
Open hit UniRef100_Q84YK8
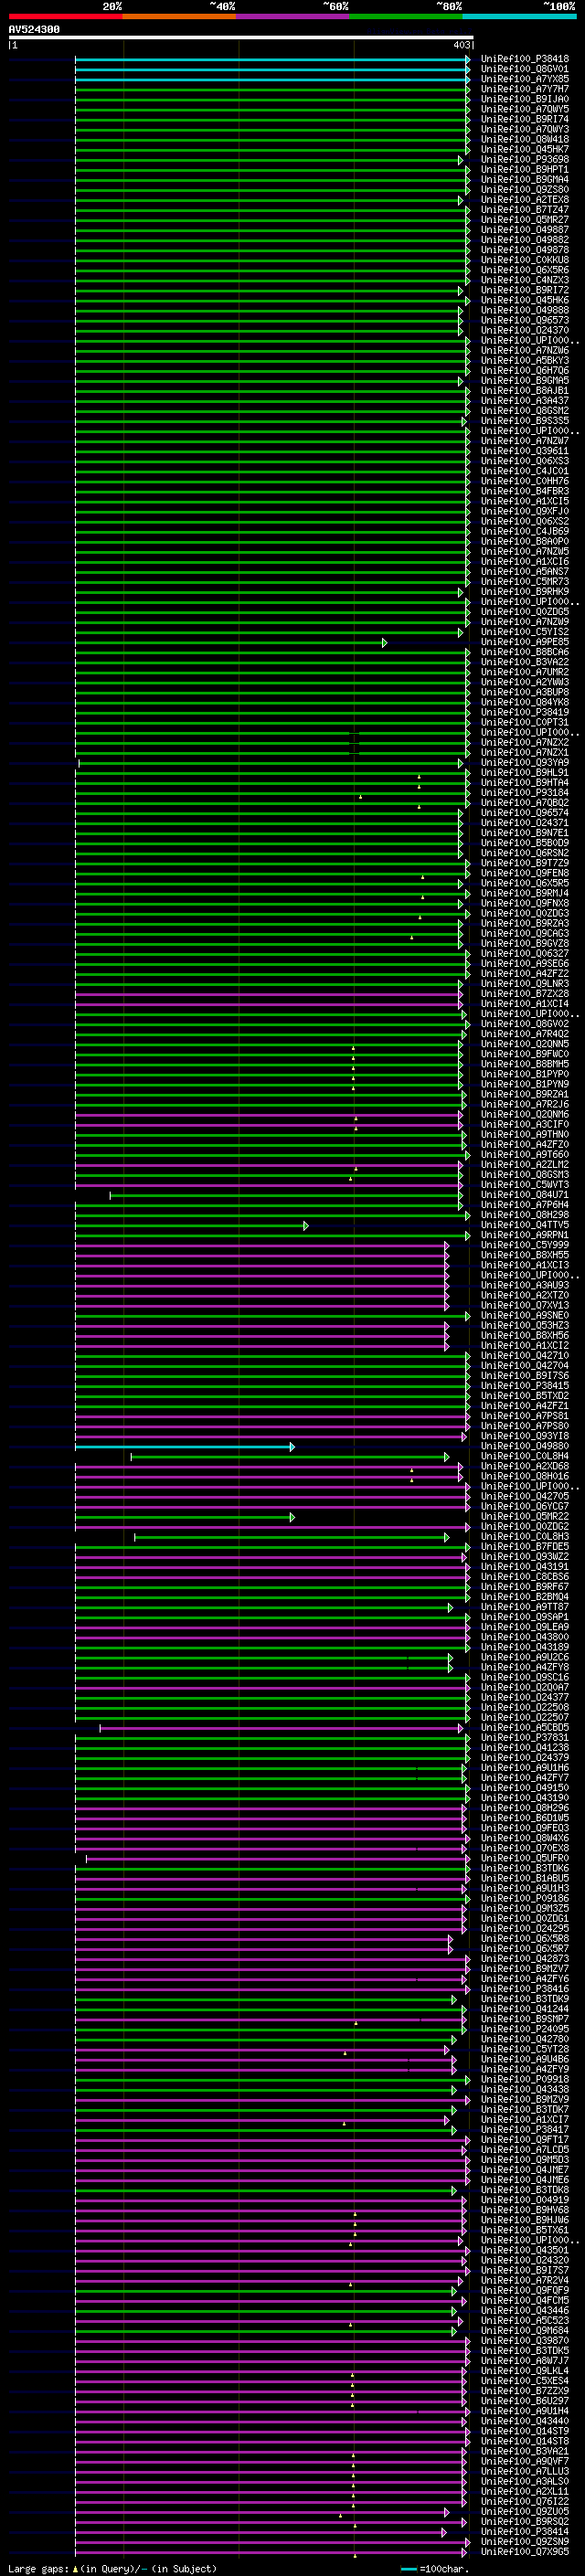tap(525, 702)
